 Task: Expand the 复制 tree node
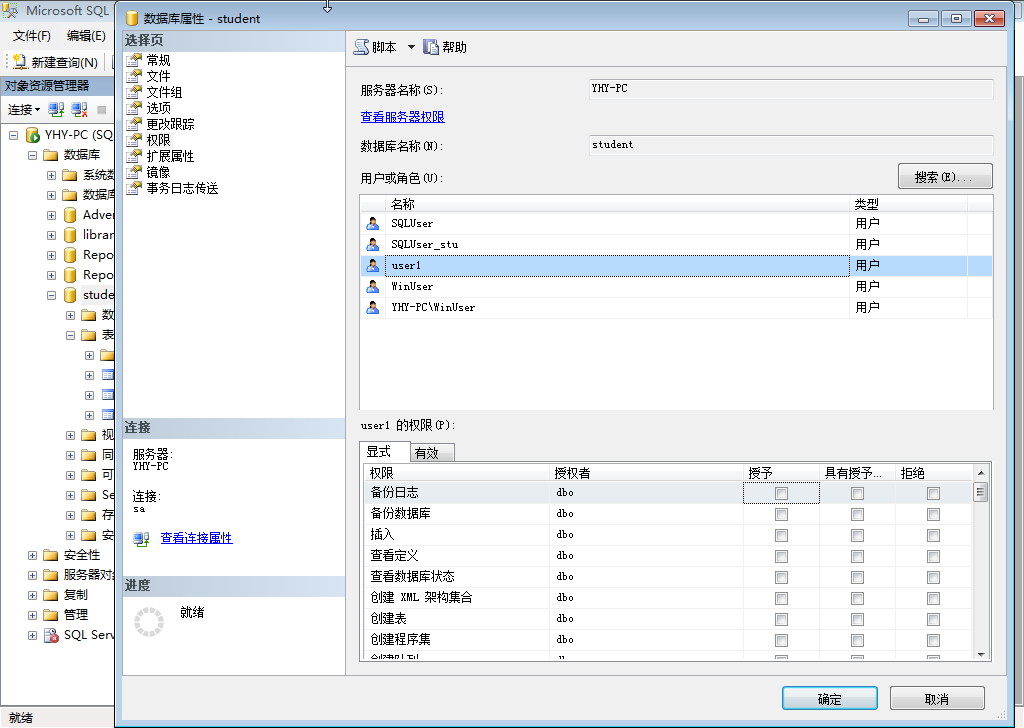(32, 595)
